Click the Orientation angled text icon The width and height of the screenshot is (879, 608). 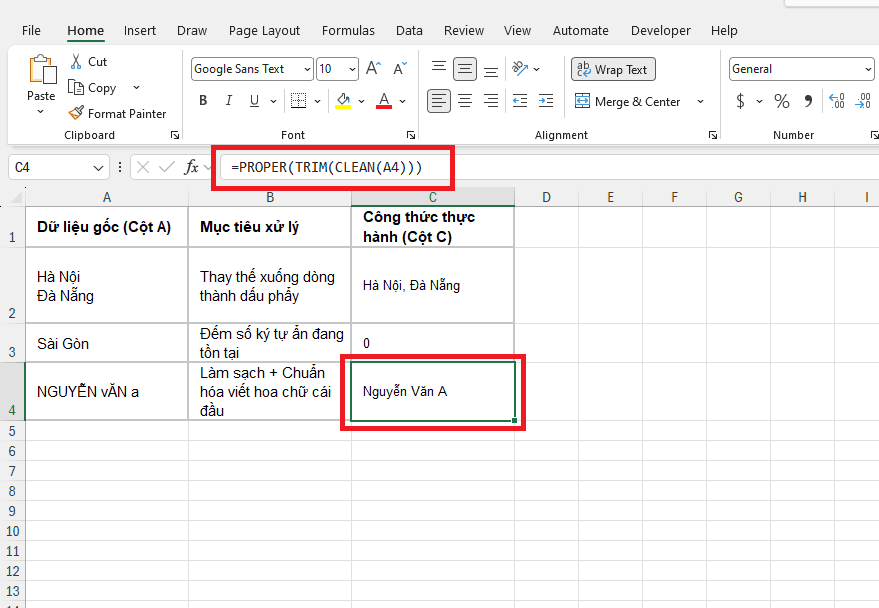click(520, 68)
